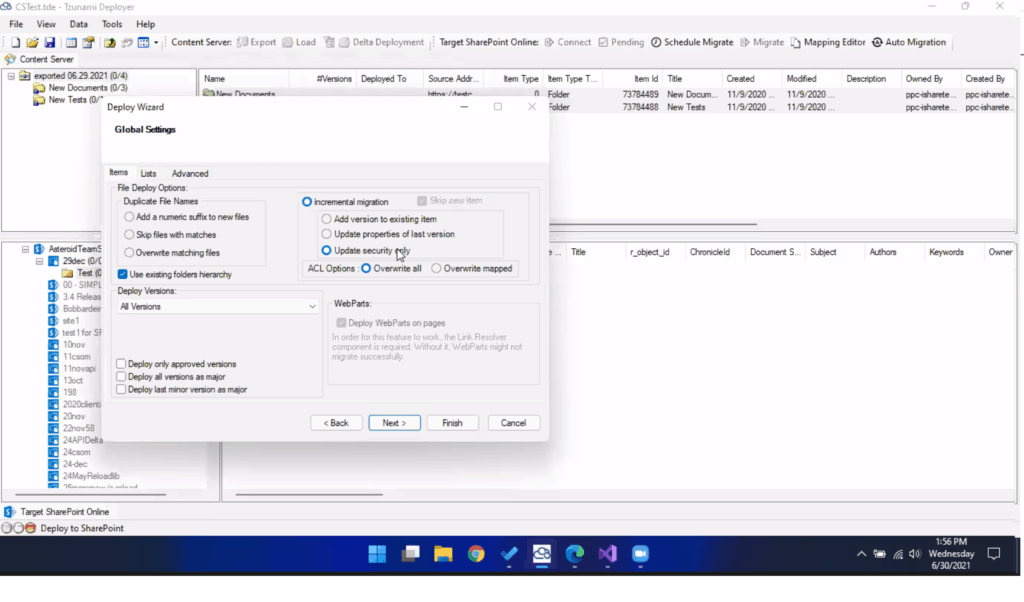
Task: Open the Deploy Versions dropdown
Action: point(217,306)
